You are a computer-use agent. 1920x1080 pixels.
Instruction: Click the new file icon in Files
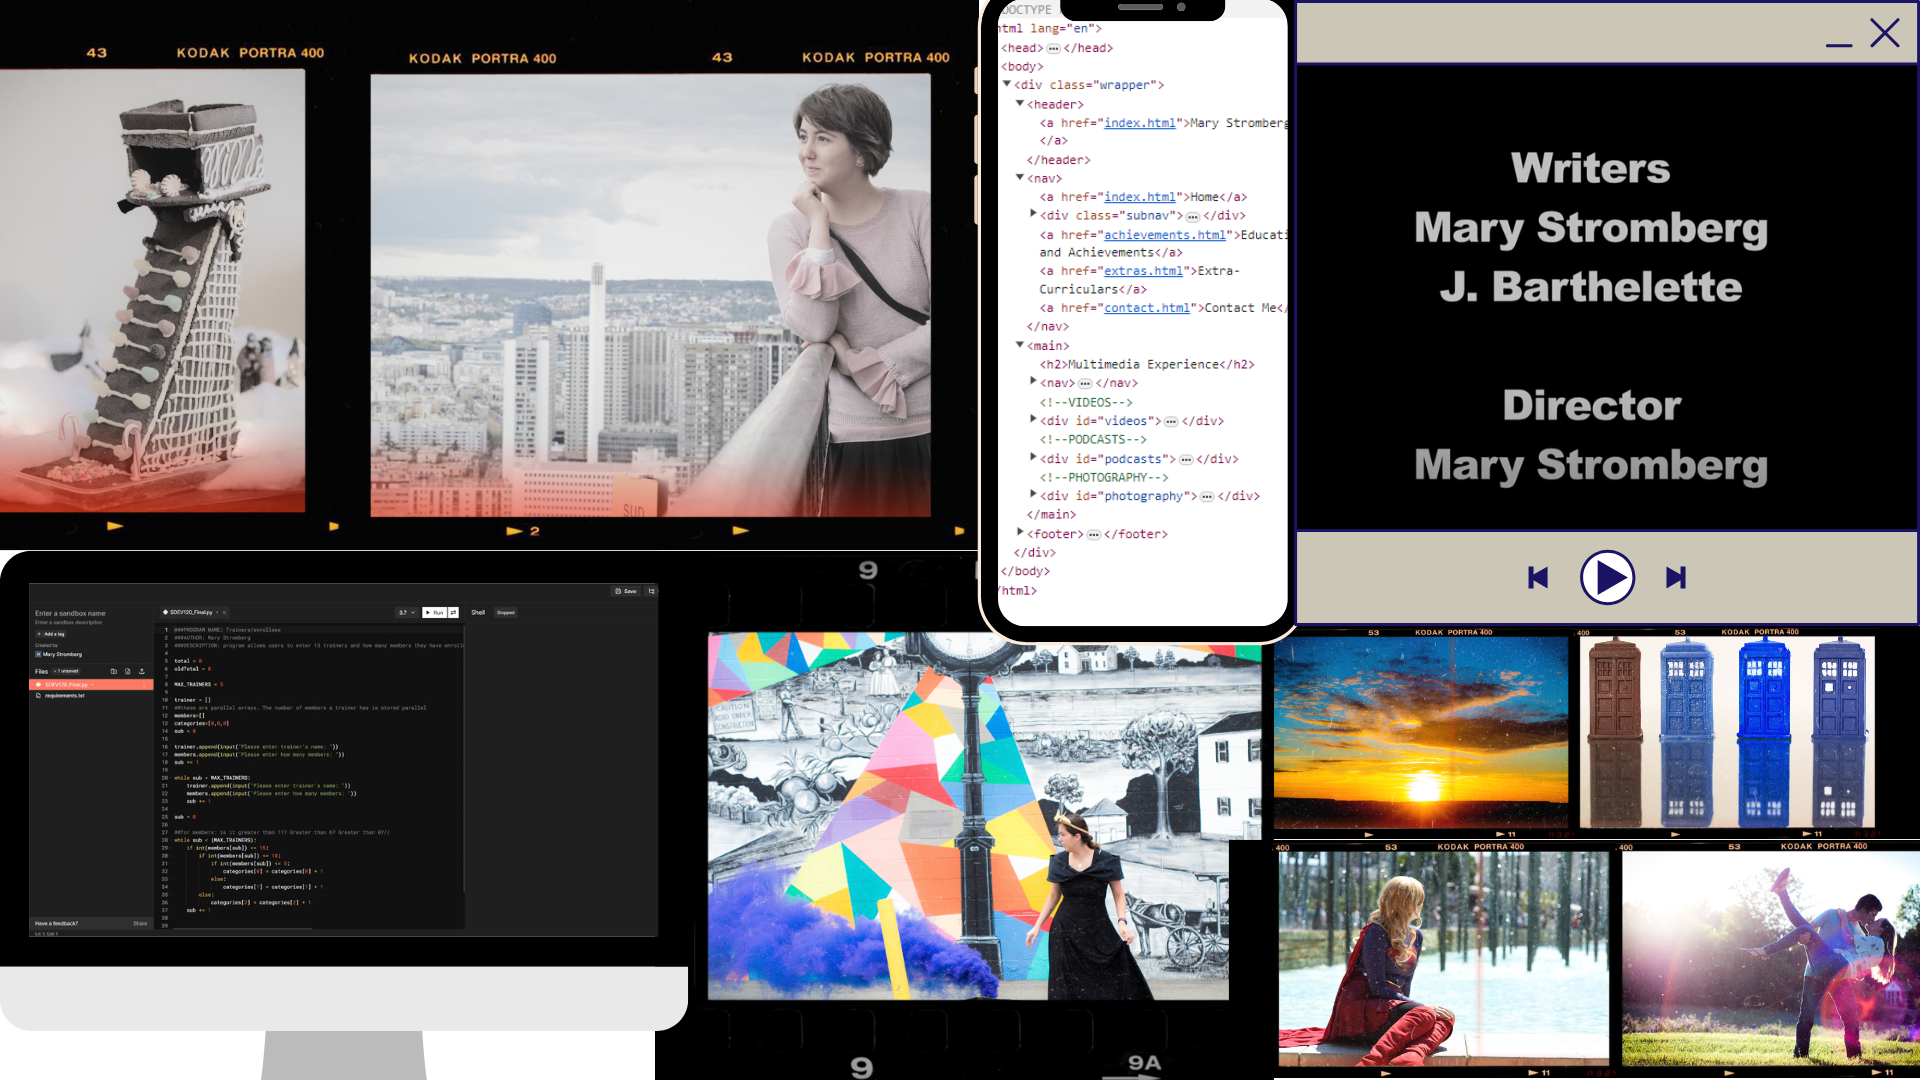128,671
